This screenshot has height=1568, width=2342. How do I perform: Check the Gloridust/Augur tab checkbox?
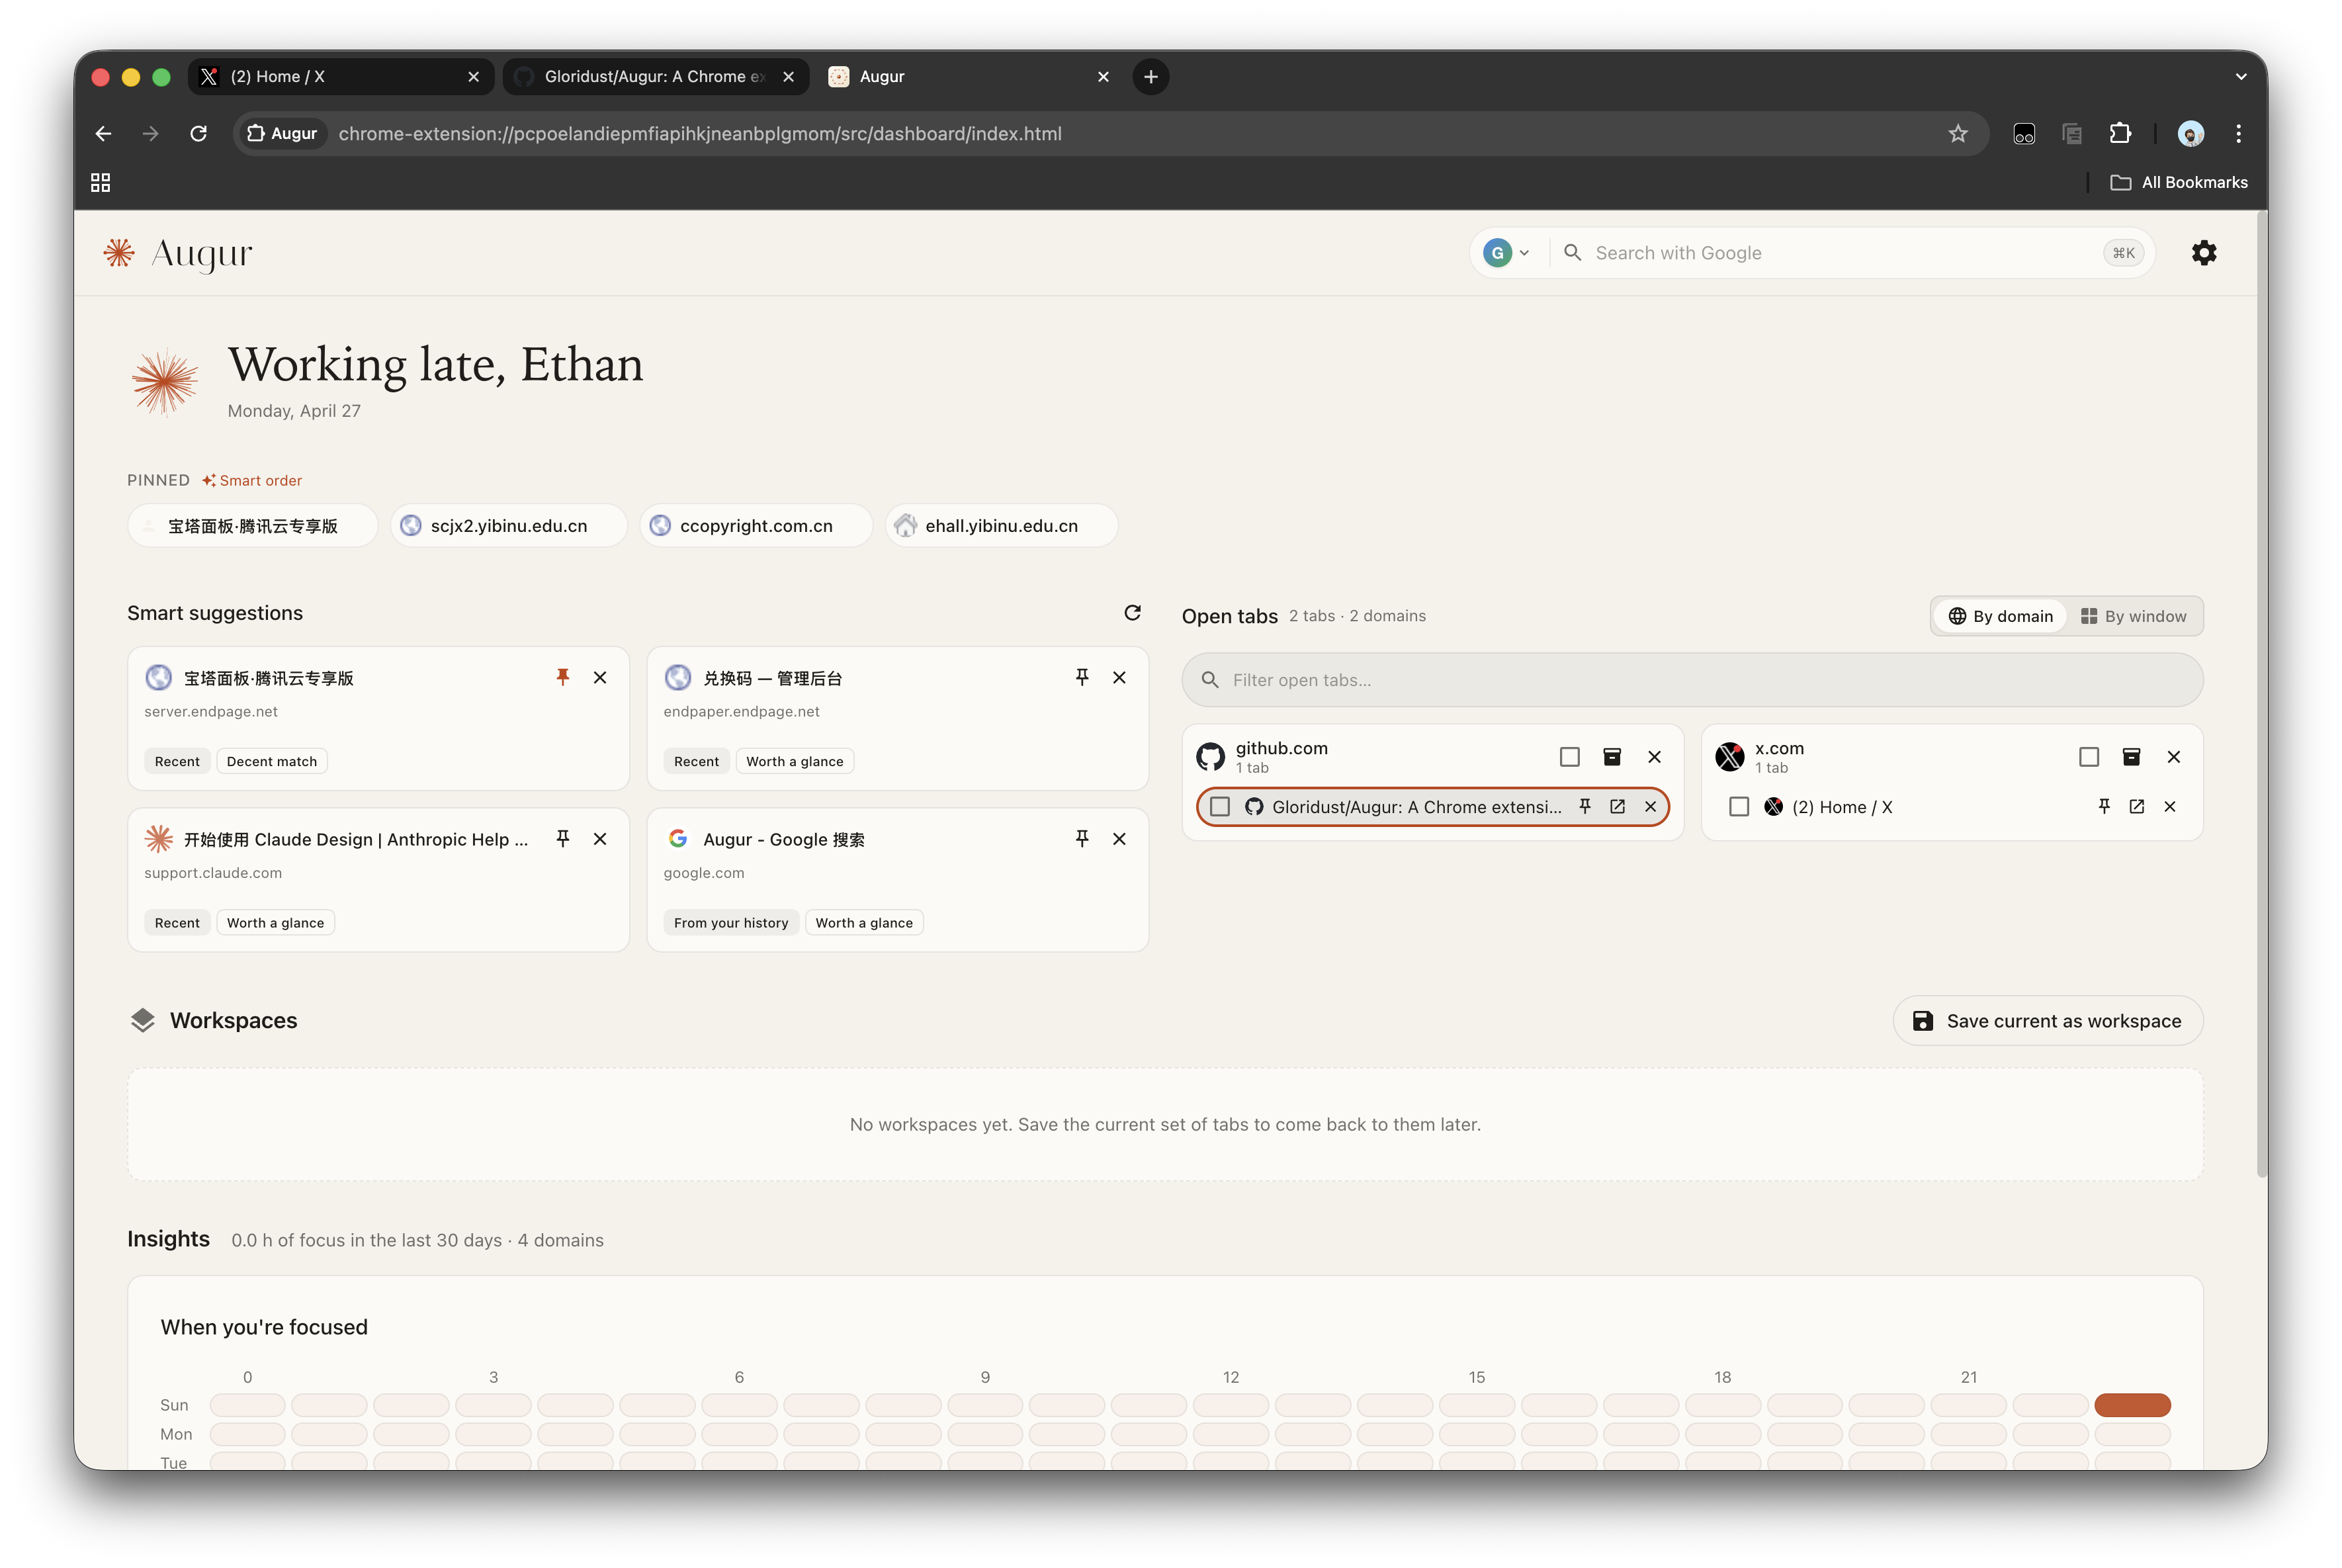[1219, 806]
